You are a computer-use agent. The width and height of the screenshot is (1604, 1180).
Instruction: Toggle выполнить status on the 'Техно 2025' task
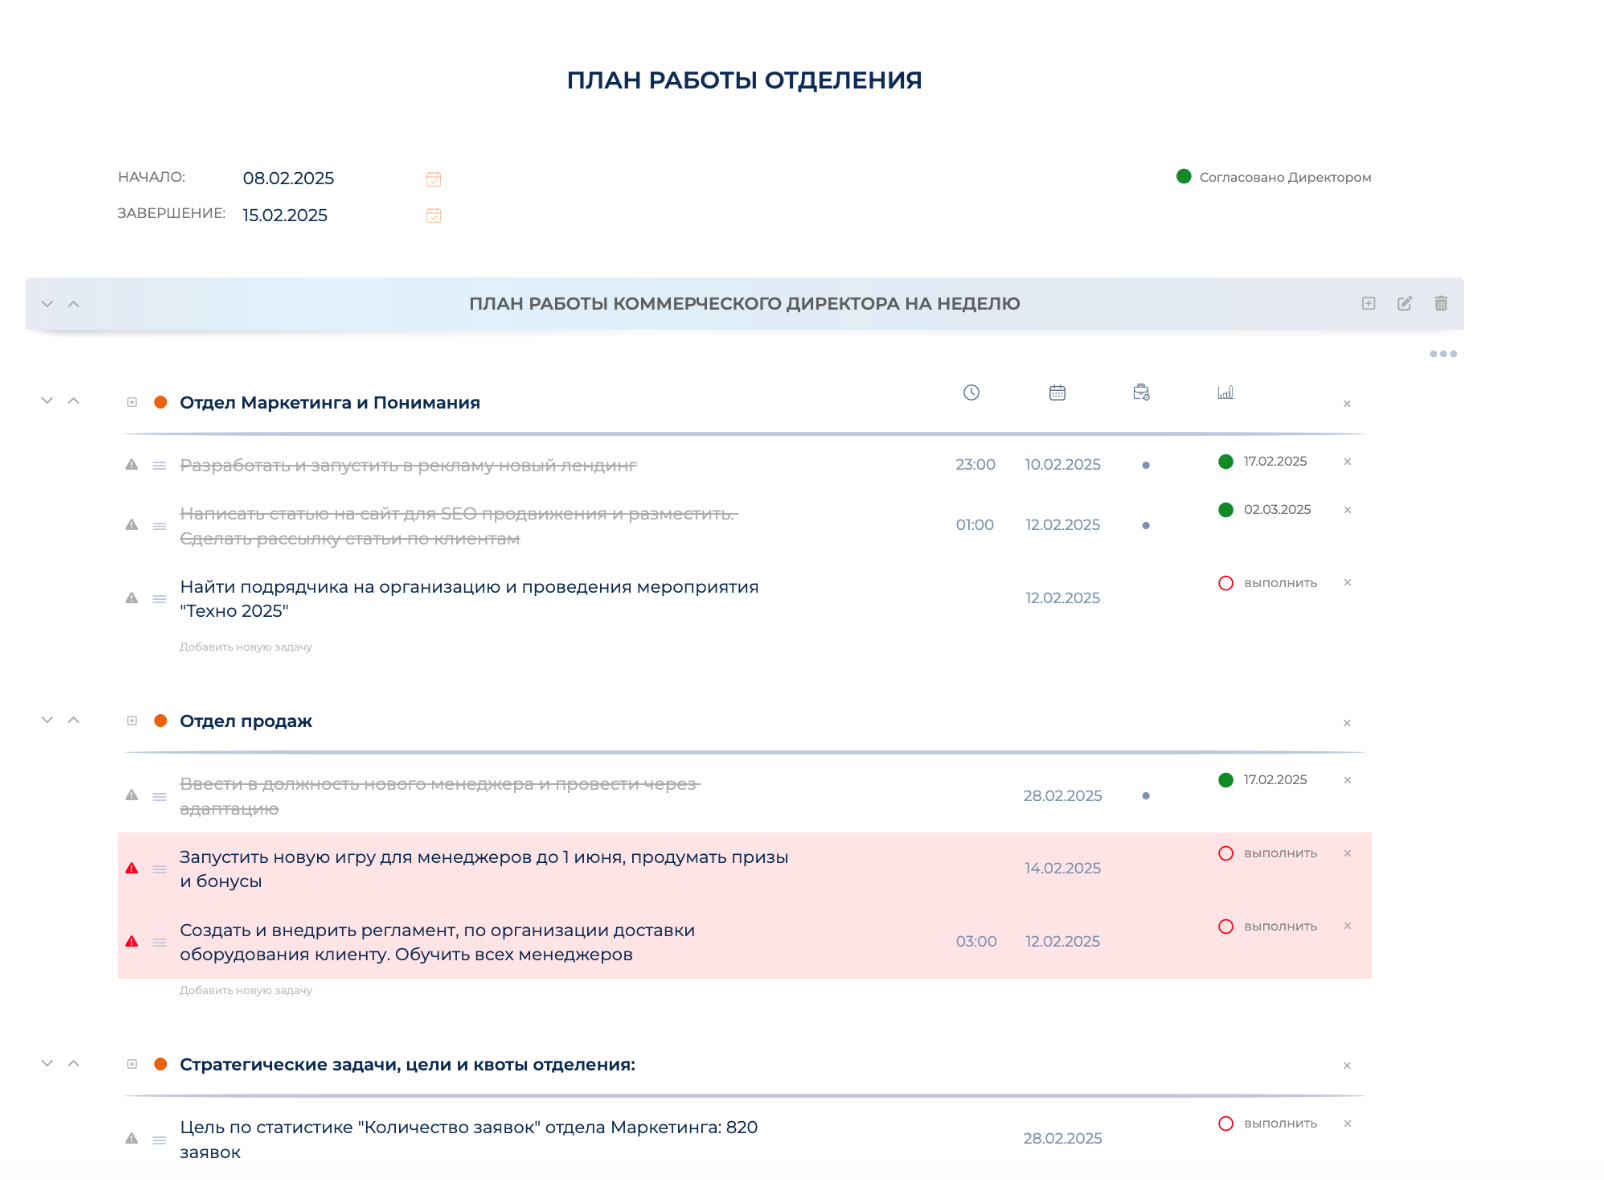(x=1226, y=583)
